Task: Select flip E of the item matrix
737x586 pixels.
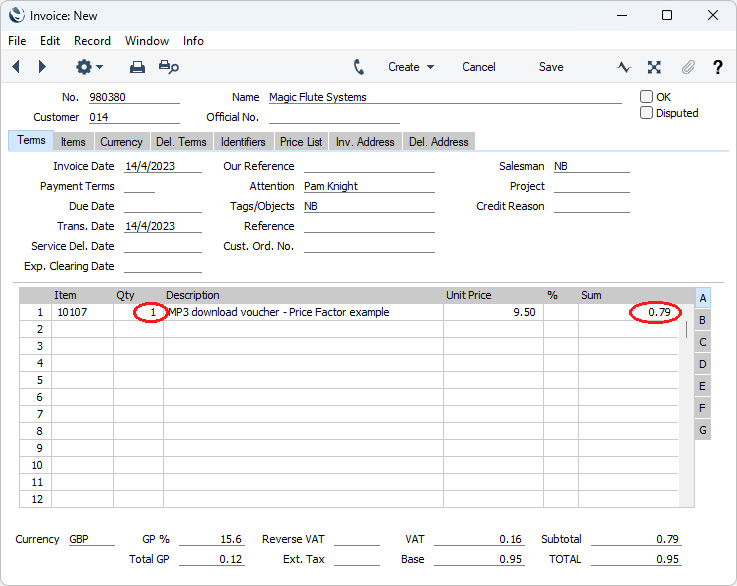Action: 702,386
